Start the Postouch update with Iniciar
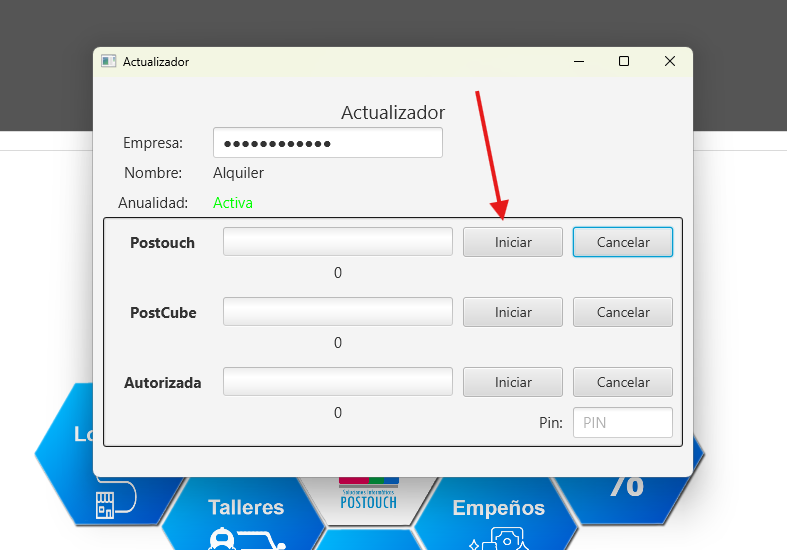Screen dimensions: 787x550 tap(512, 242)
